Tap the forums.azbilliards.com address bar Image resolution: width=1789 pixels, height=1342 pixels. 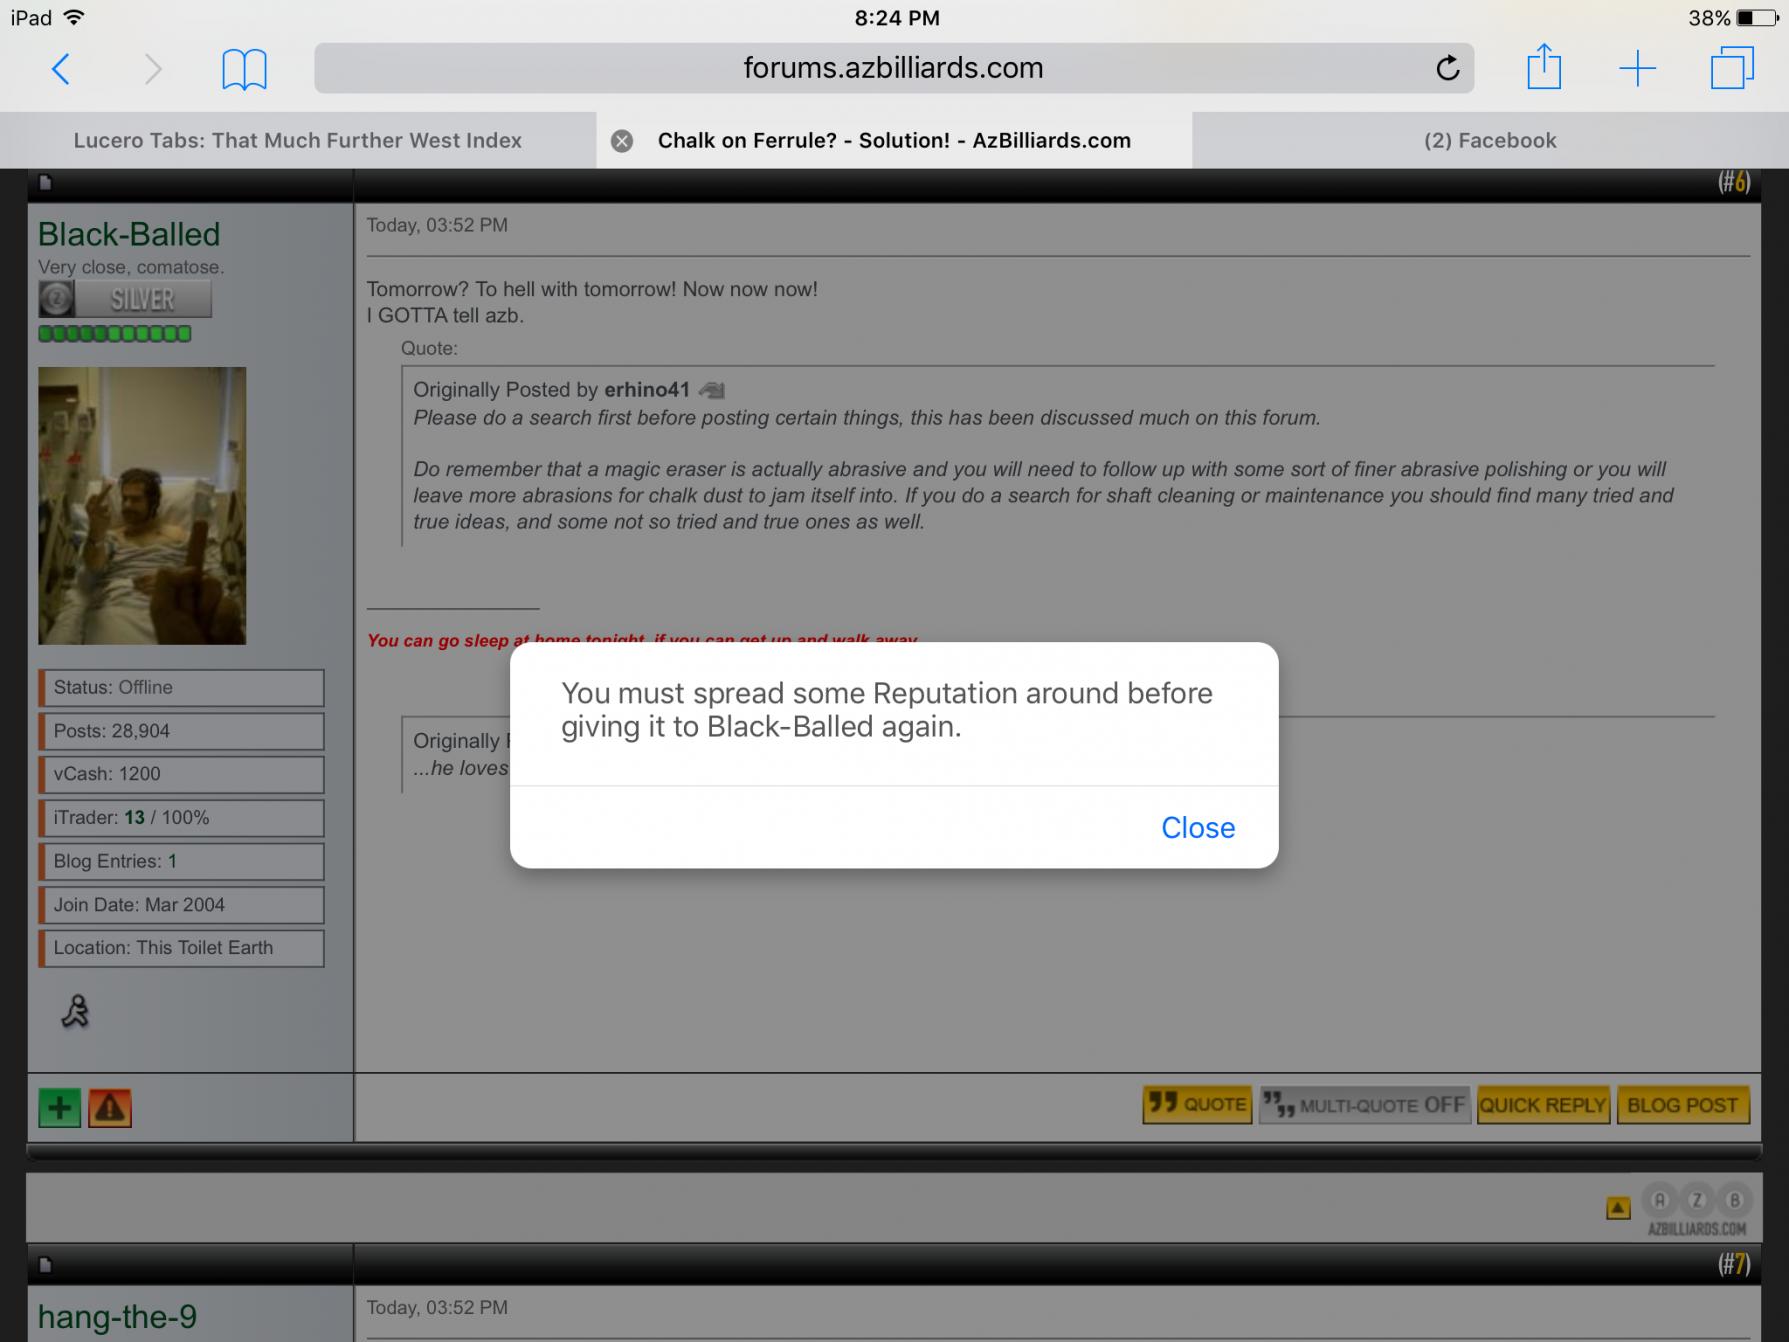click(x=892, y=68)
